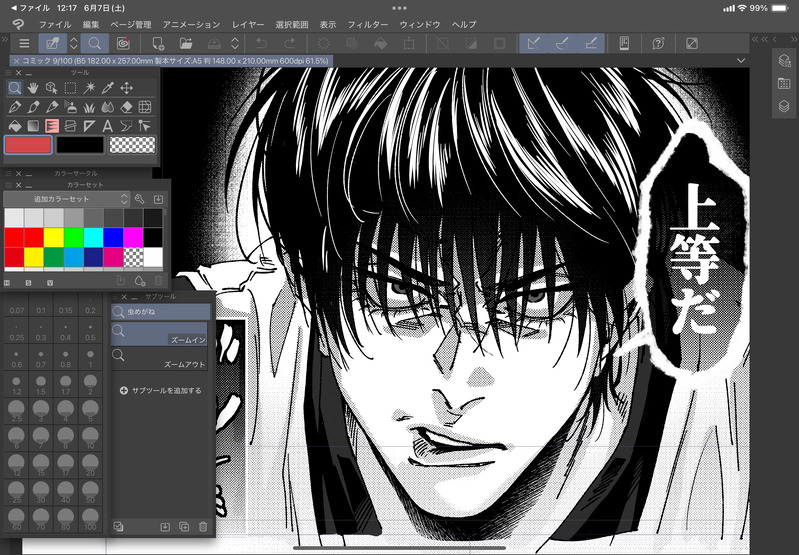Expand the chevron at canvas top right
799x555 pixels.
740,61
